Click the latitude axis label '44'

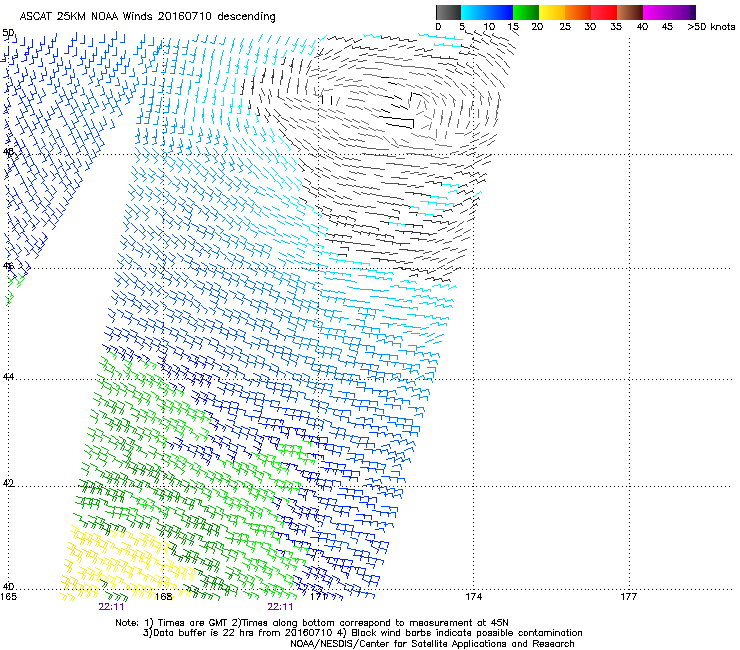coord(8,377)
